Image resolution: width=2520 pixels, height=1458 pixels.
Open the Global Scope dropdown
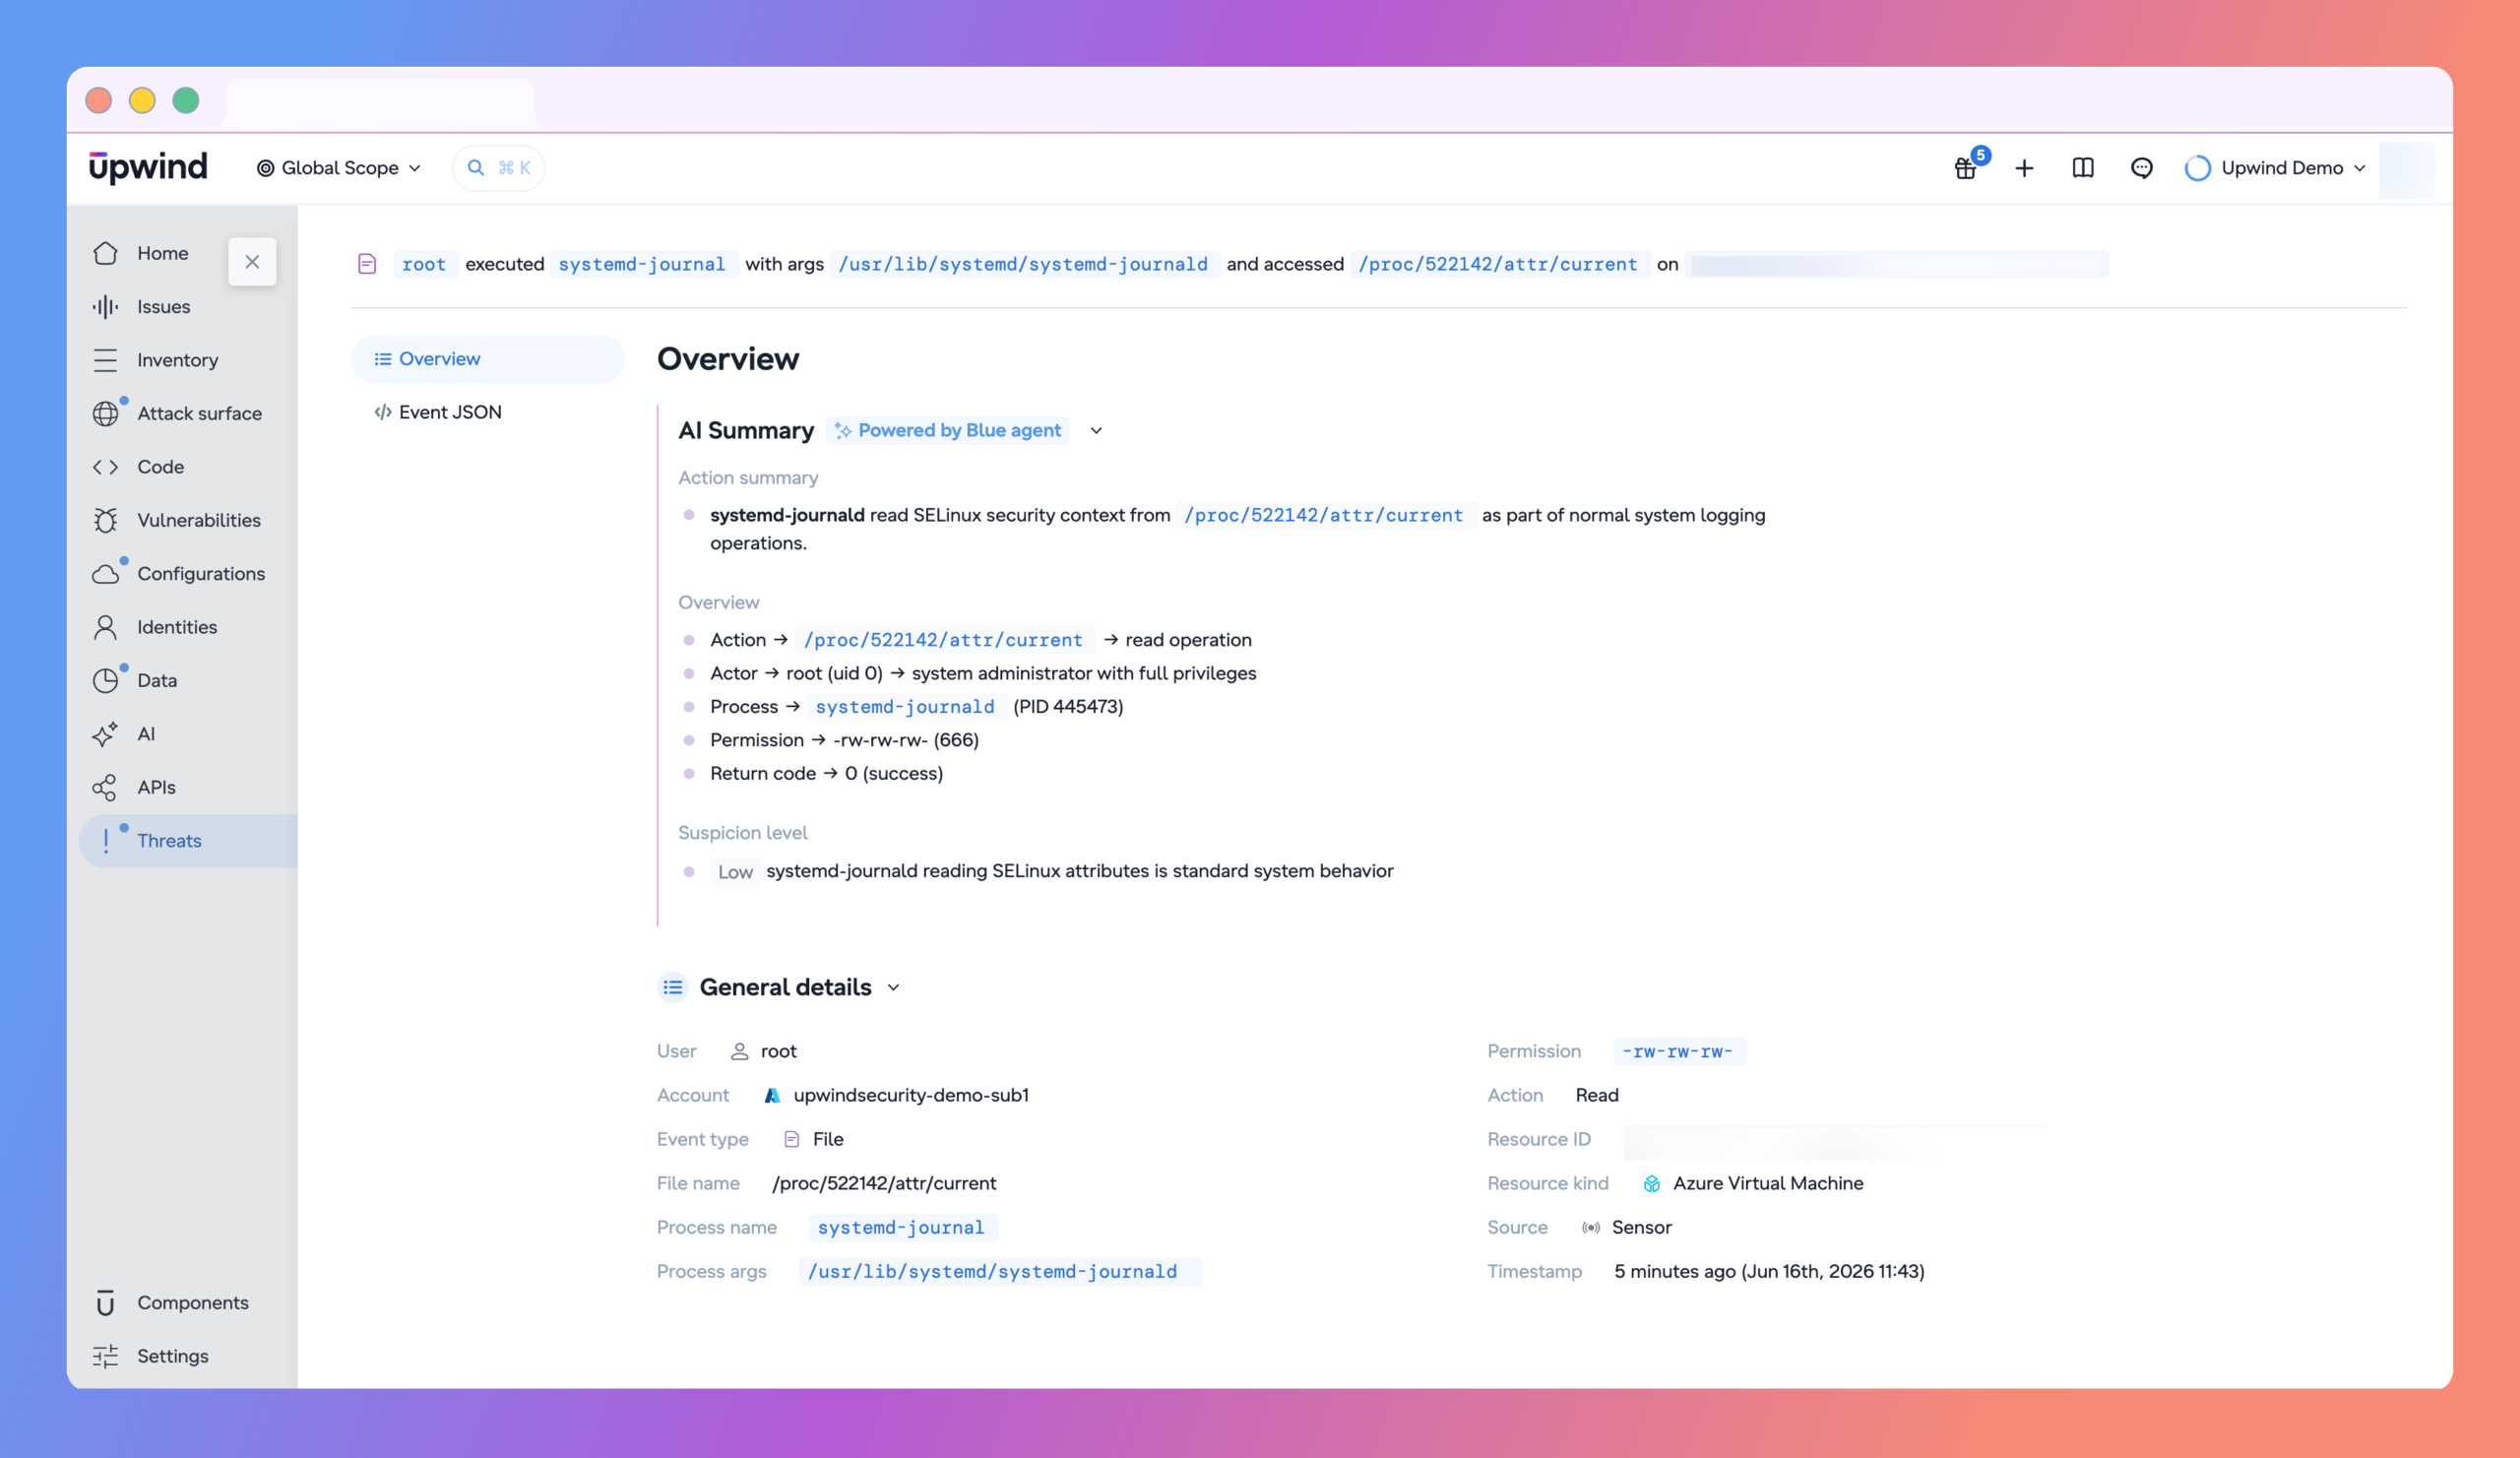(339, 168)
